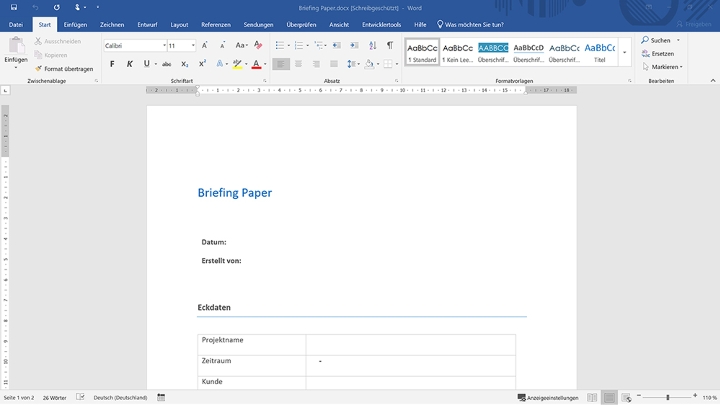Toggle bold formatting (F)
The height and width of the screenshot is (405, 720).
click(x=112, y=64)
